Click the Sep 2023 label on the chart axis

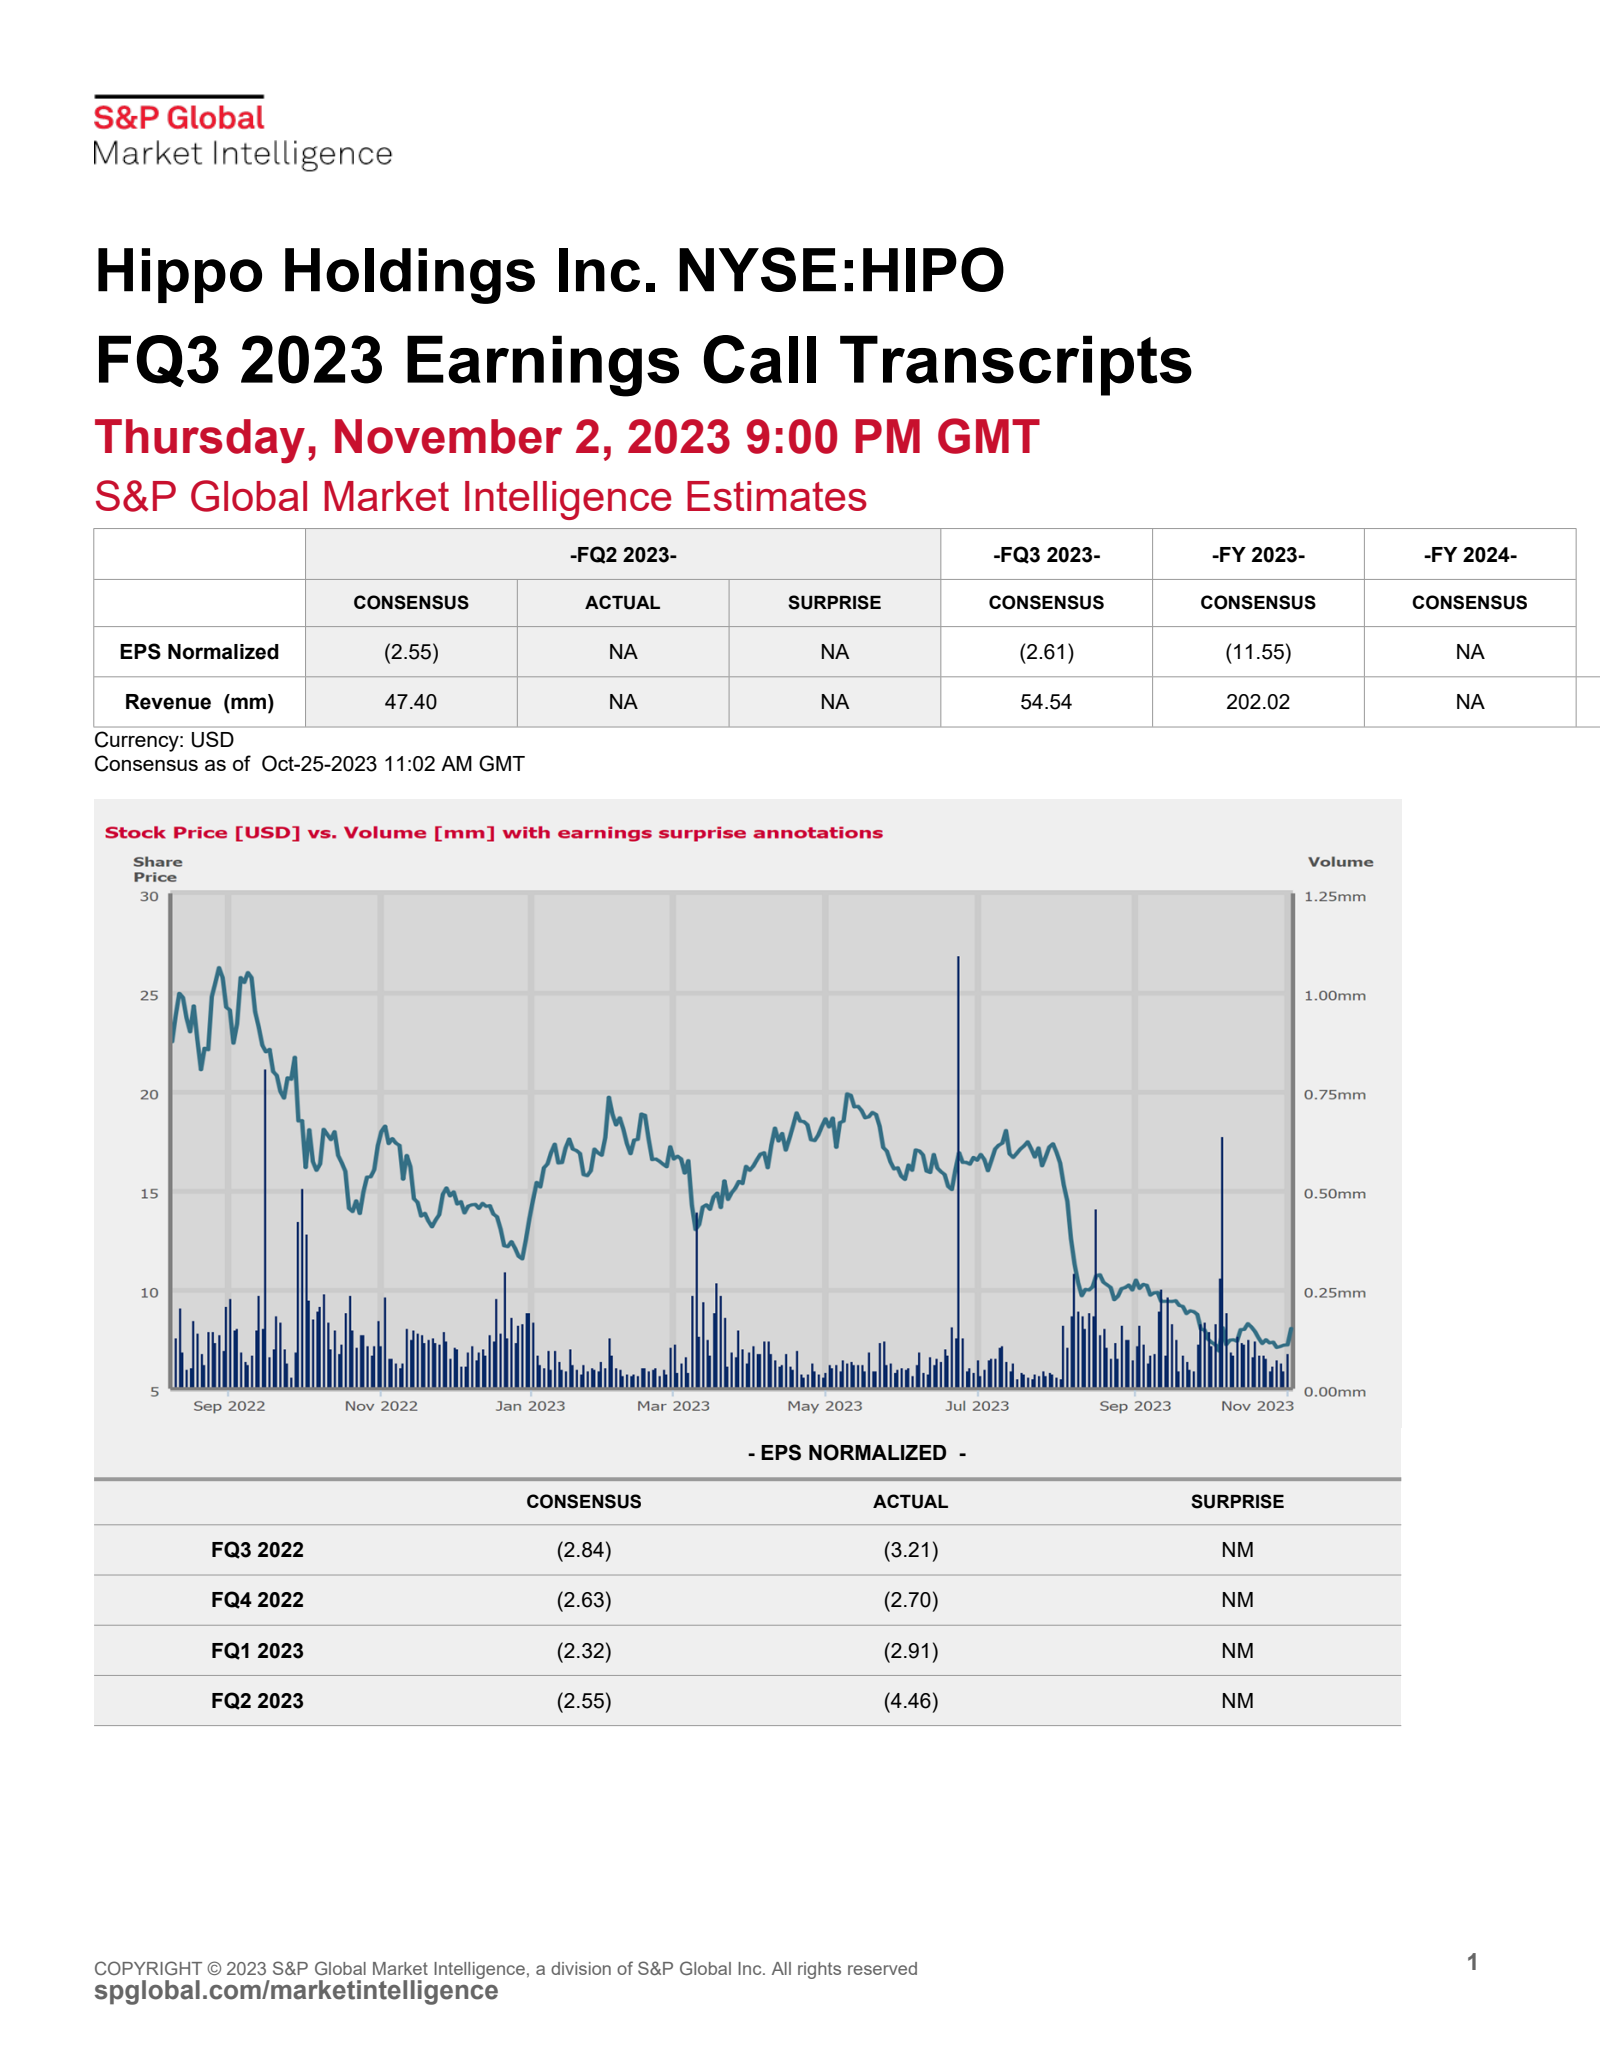click(x=1134, y=1406)
